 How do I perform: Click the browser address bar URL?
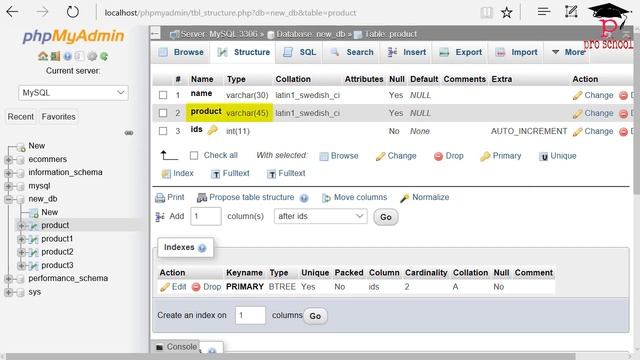[x=230, y=13]
